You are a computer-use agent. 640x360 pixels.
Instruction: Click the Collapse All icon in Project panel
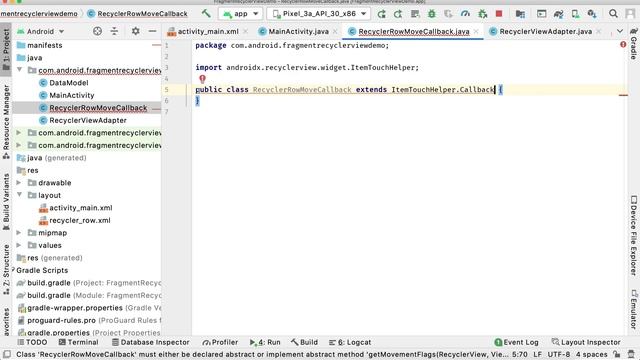coord(114,31)
